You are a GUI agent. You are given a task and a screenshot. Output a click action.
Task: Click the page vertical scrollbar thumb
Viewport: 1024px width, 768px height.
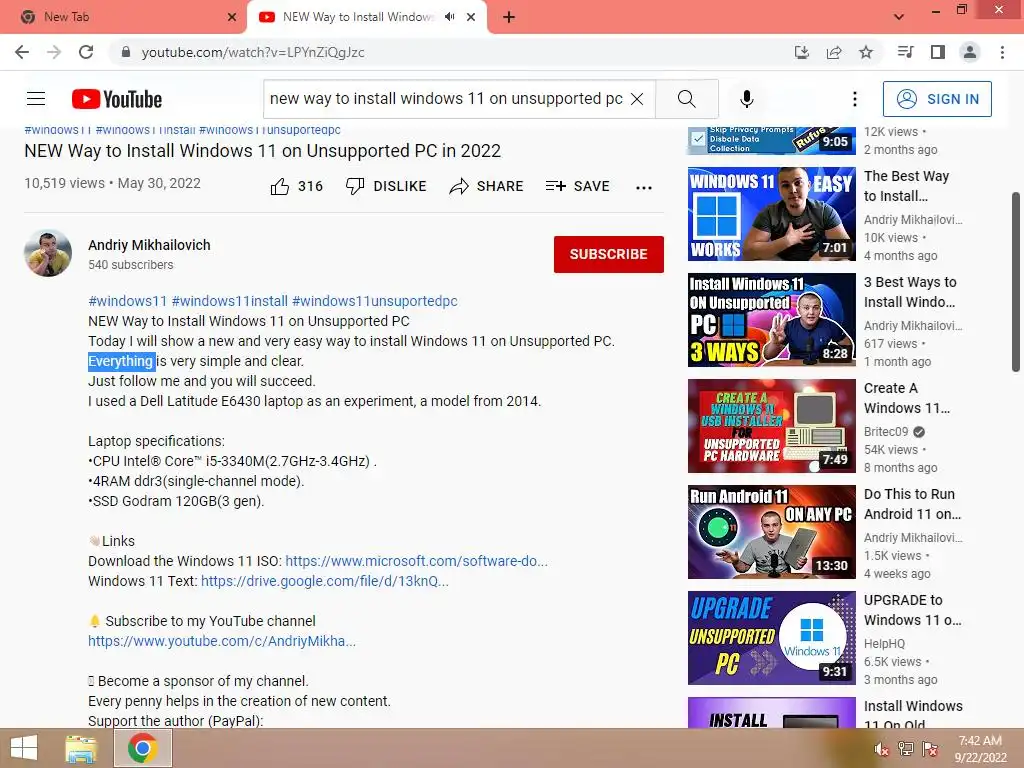tap(1016, 282)
